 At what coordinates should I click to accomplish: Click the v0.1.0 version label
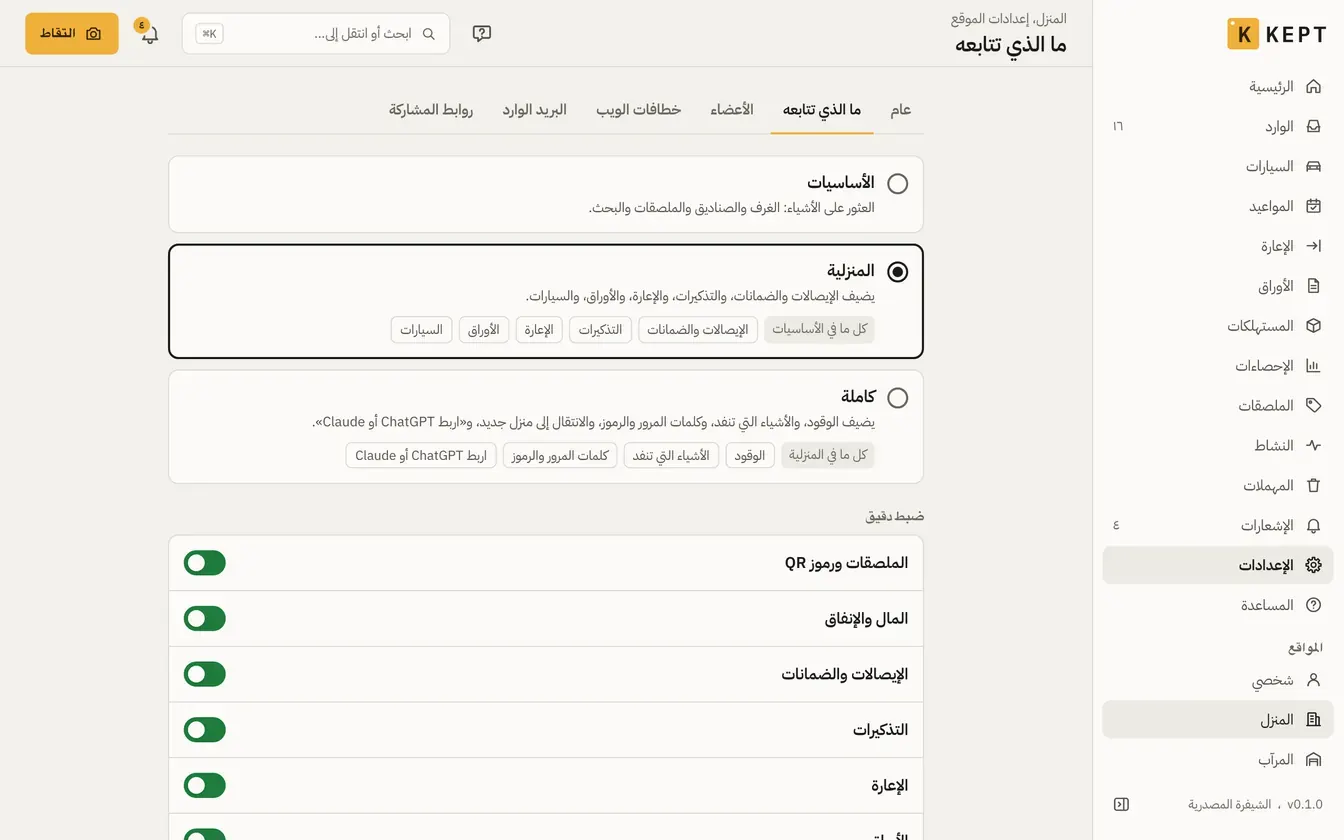tap(1305, 805)
